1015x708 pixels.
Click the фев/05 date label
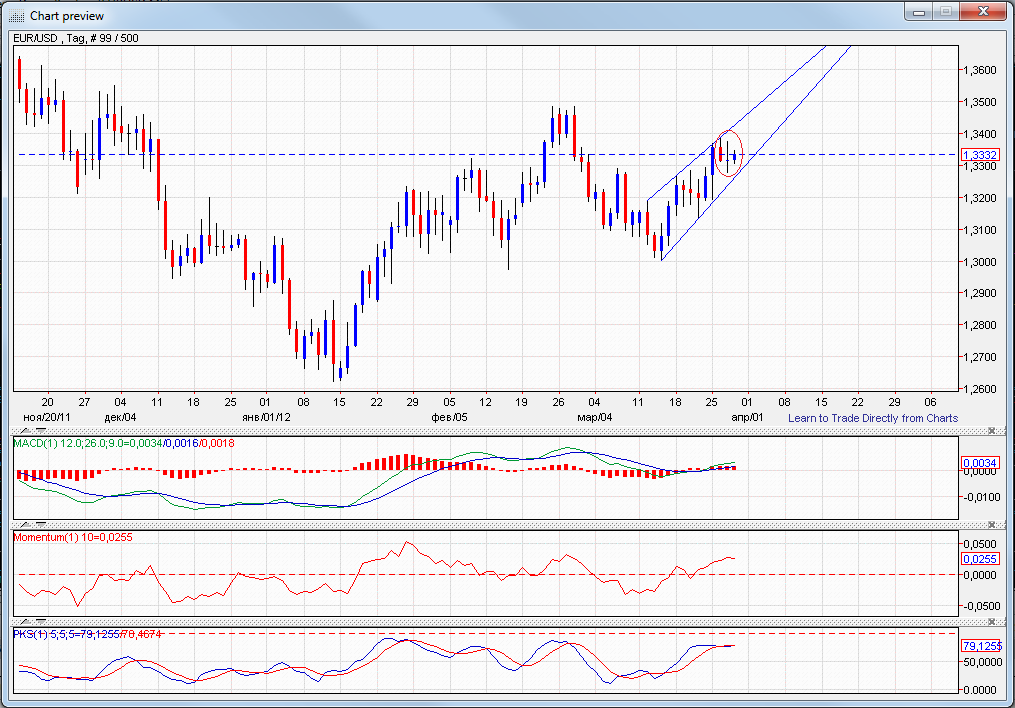[x=449, y=417]
